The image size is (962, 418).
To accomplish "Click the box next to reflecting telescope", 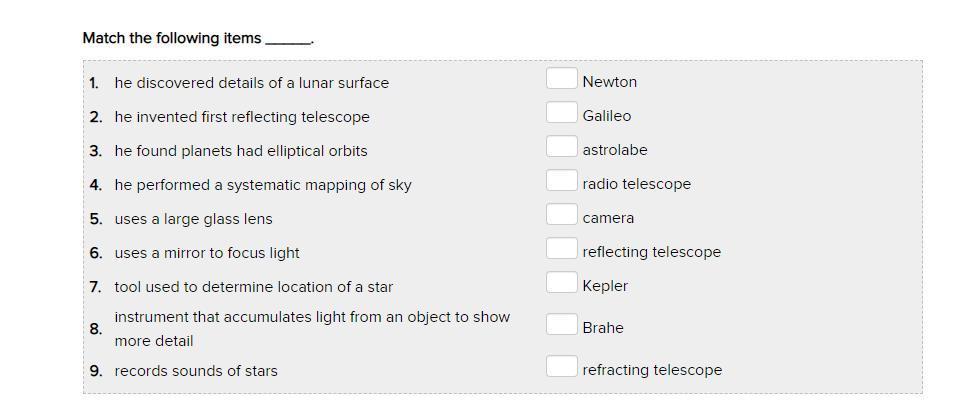I will [561, 249].
